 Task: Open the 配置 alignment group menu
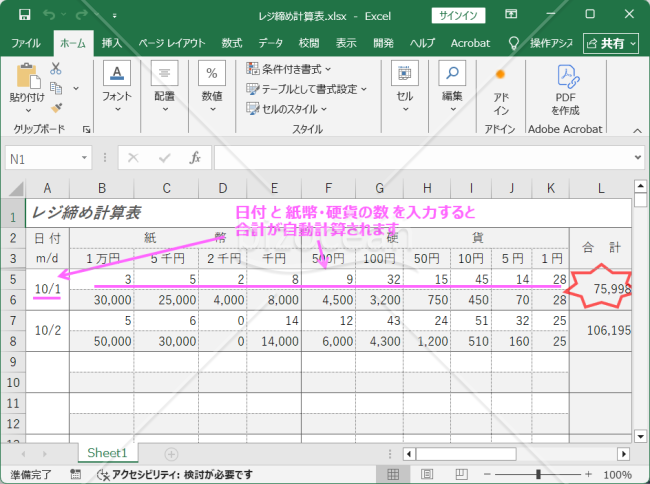(165, 87)
